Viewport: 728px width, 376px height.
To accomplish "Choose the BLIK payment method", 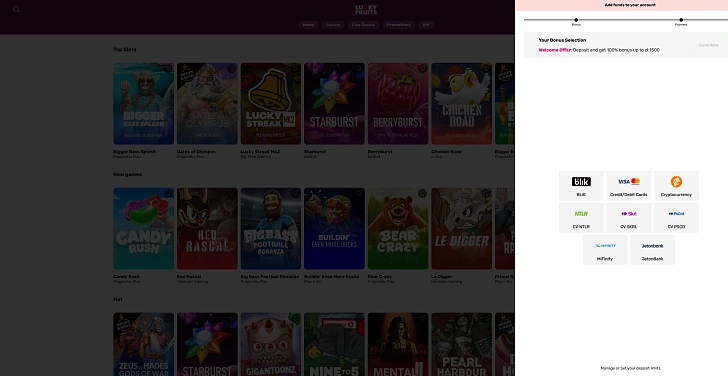I will (x=581, y=185).
